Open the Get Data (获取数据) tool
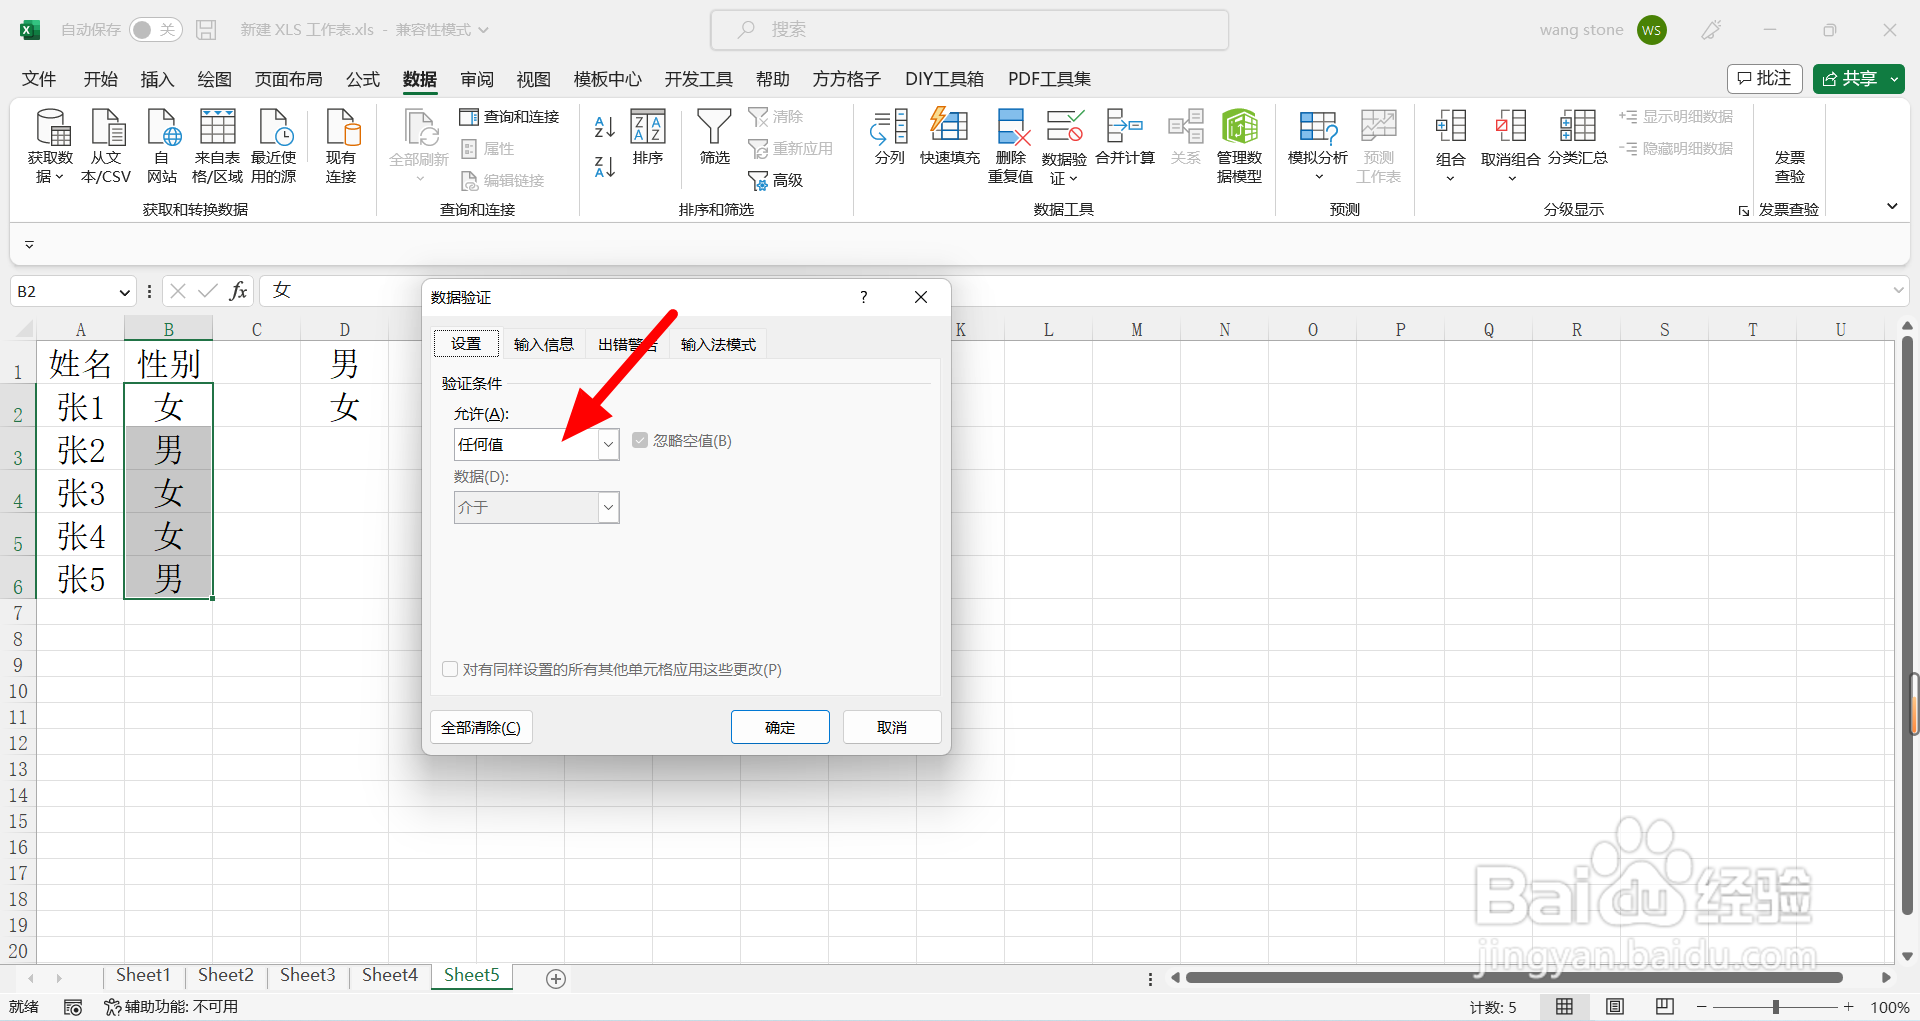Image resolution: width=1920 pixels, height=1021 pixels. point(50,146)
